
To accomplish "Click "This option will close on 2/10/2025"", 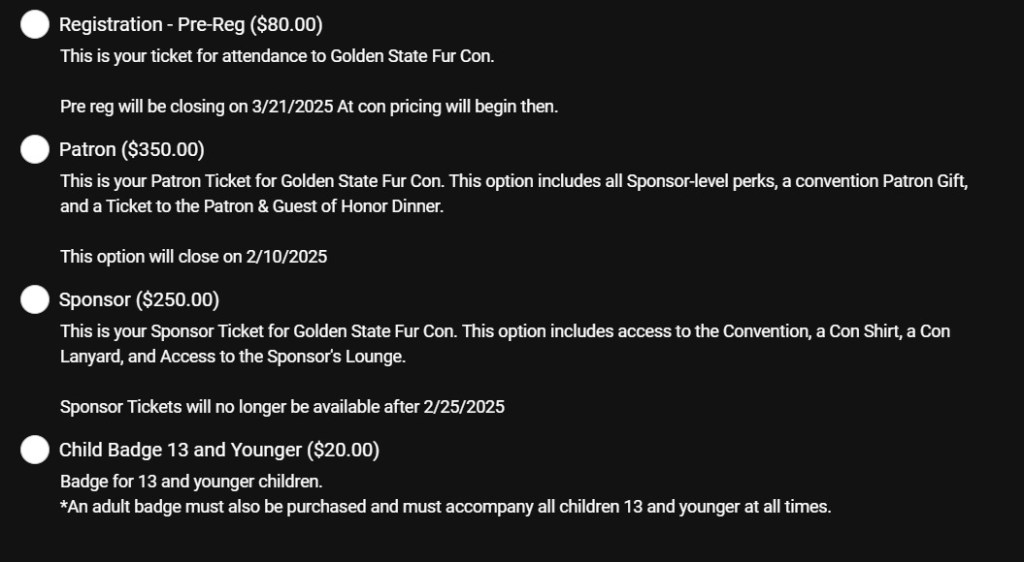I will pos(193,257).
